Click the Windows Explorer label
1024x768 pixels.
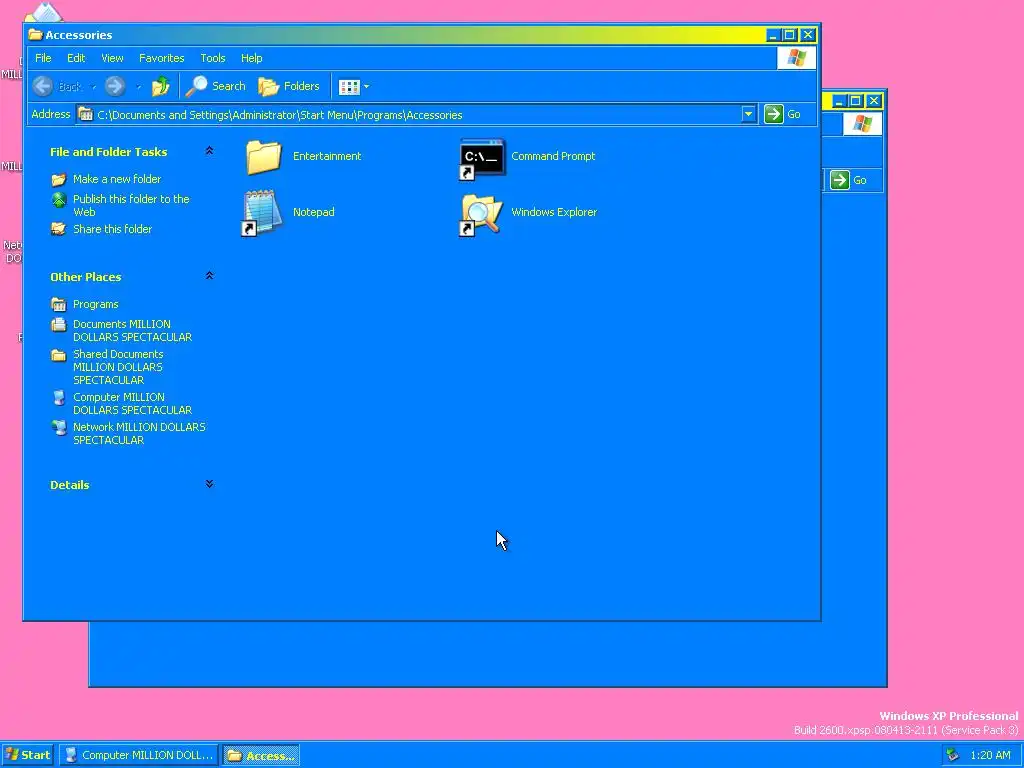pyautogui.click(x=554, y=212)
